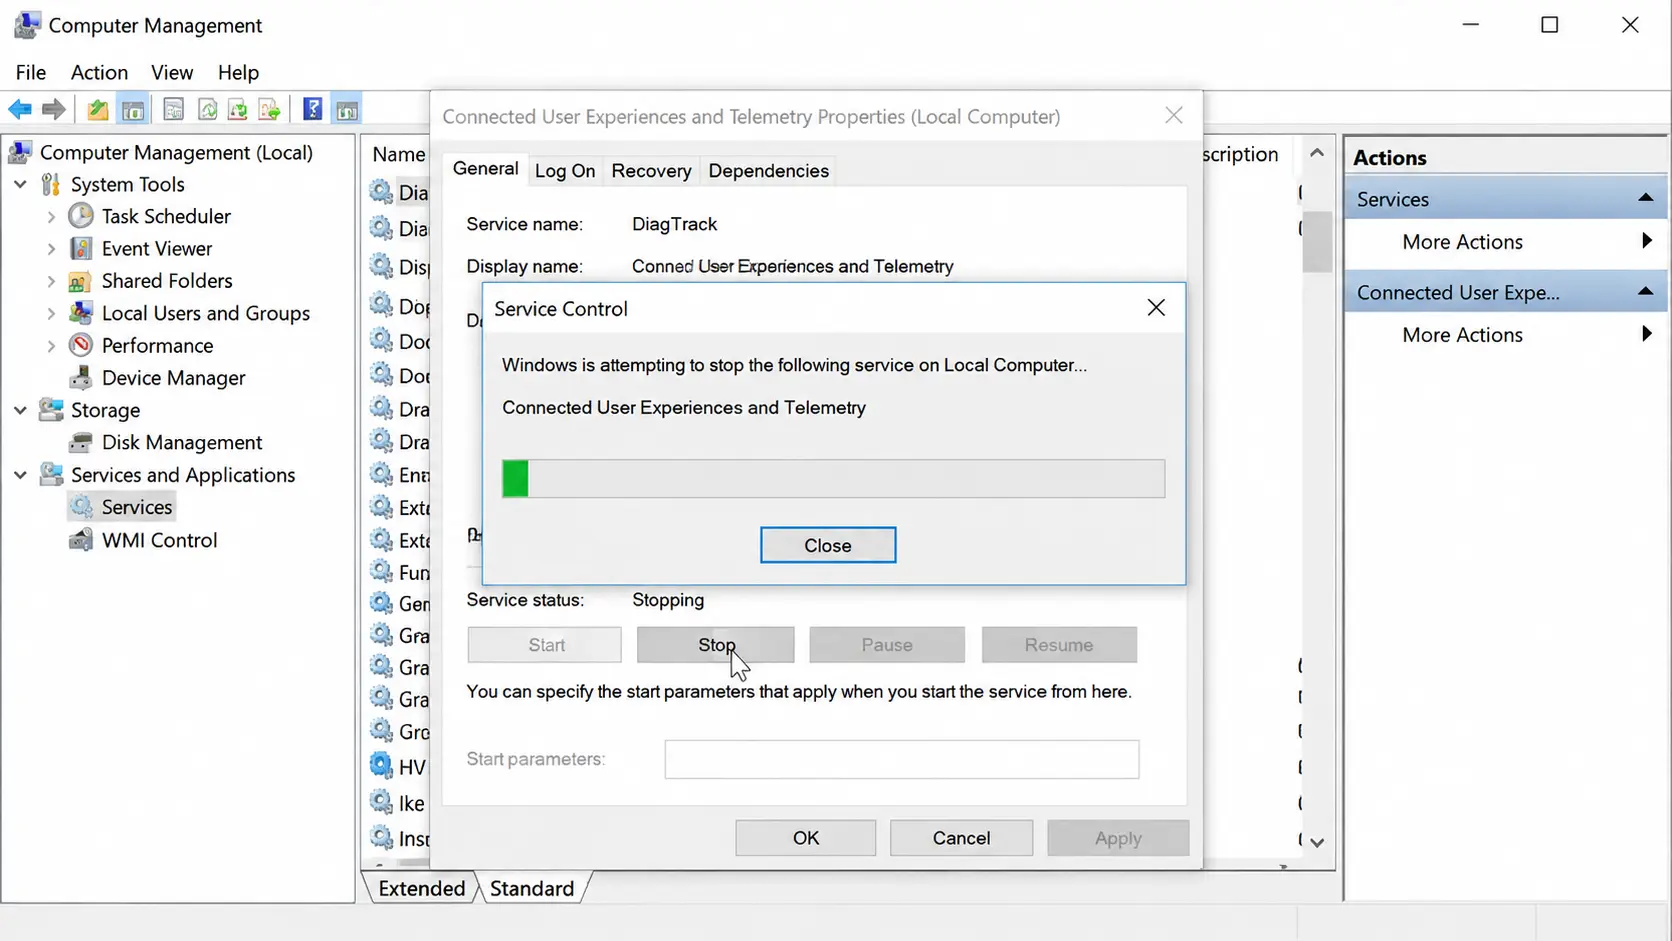Click the gear icon beside Fun
1672x941 pixels.
pyautogui.click(x=381, y=572)
